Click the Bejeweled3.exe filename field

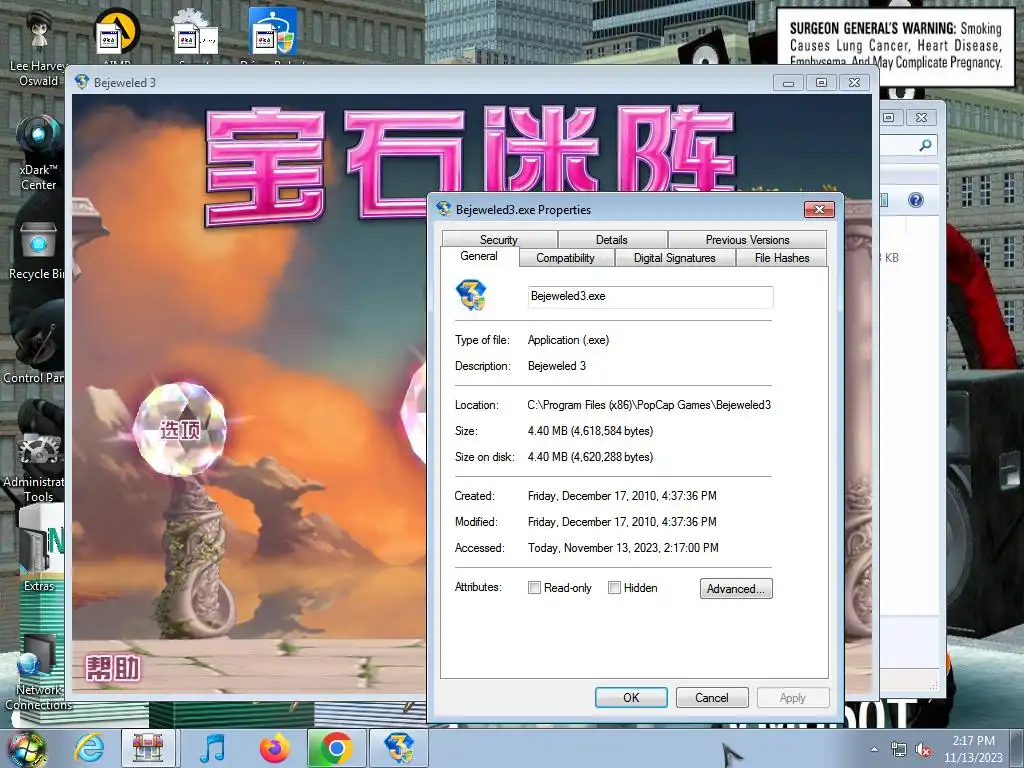click(650, 296)
